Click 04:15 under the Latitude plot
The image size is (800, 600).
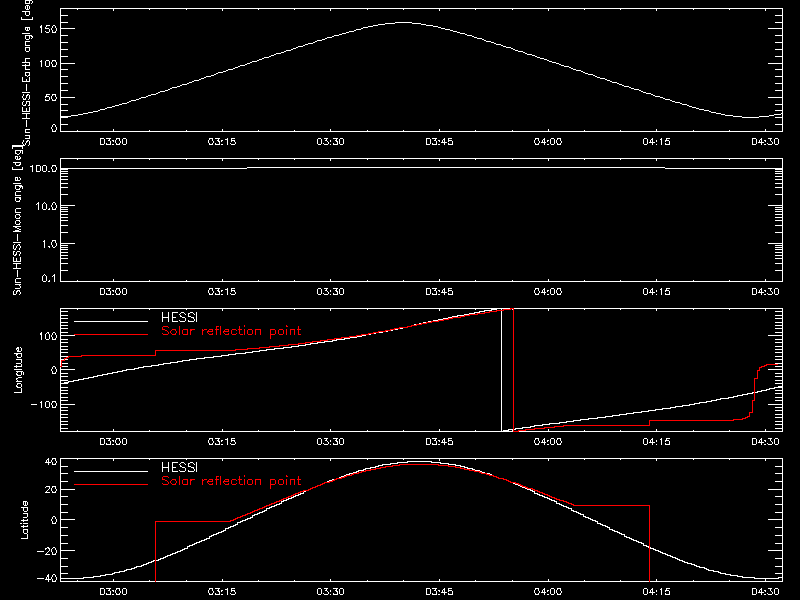coord(657,592)
